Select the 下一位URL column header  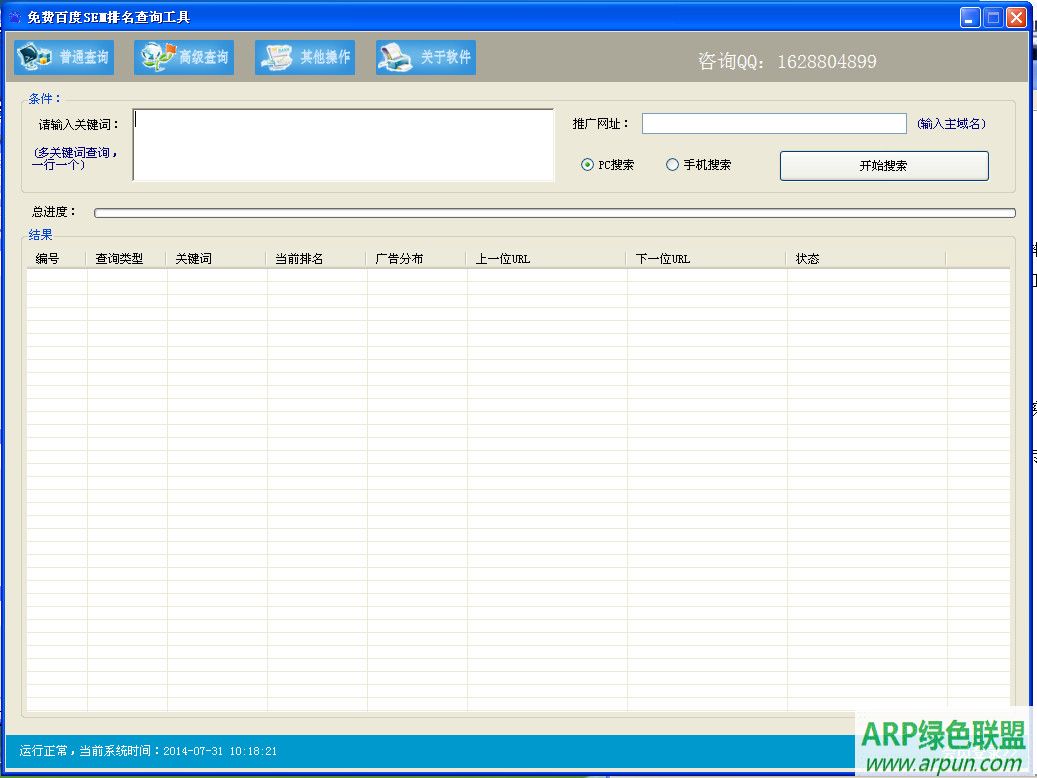[x=706, y=259]
